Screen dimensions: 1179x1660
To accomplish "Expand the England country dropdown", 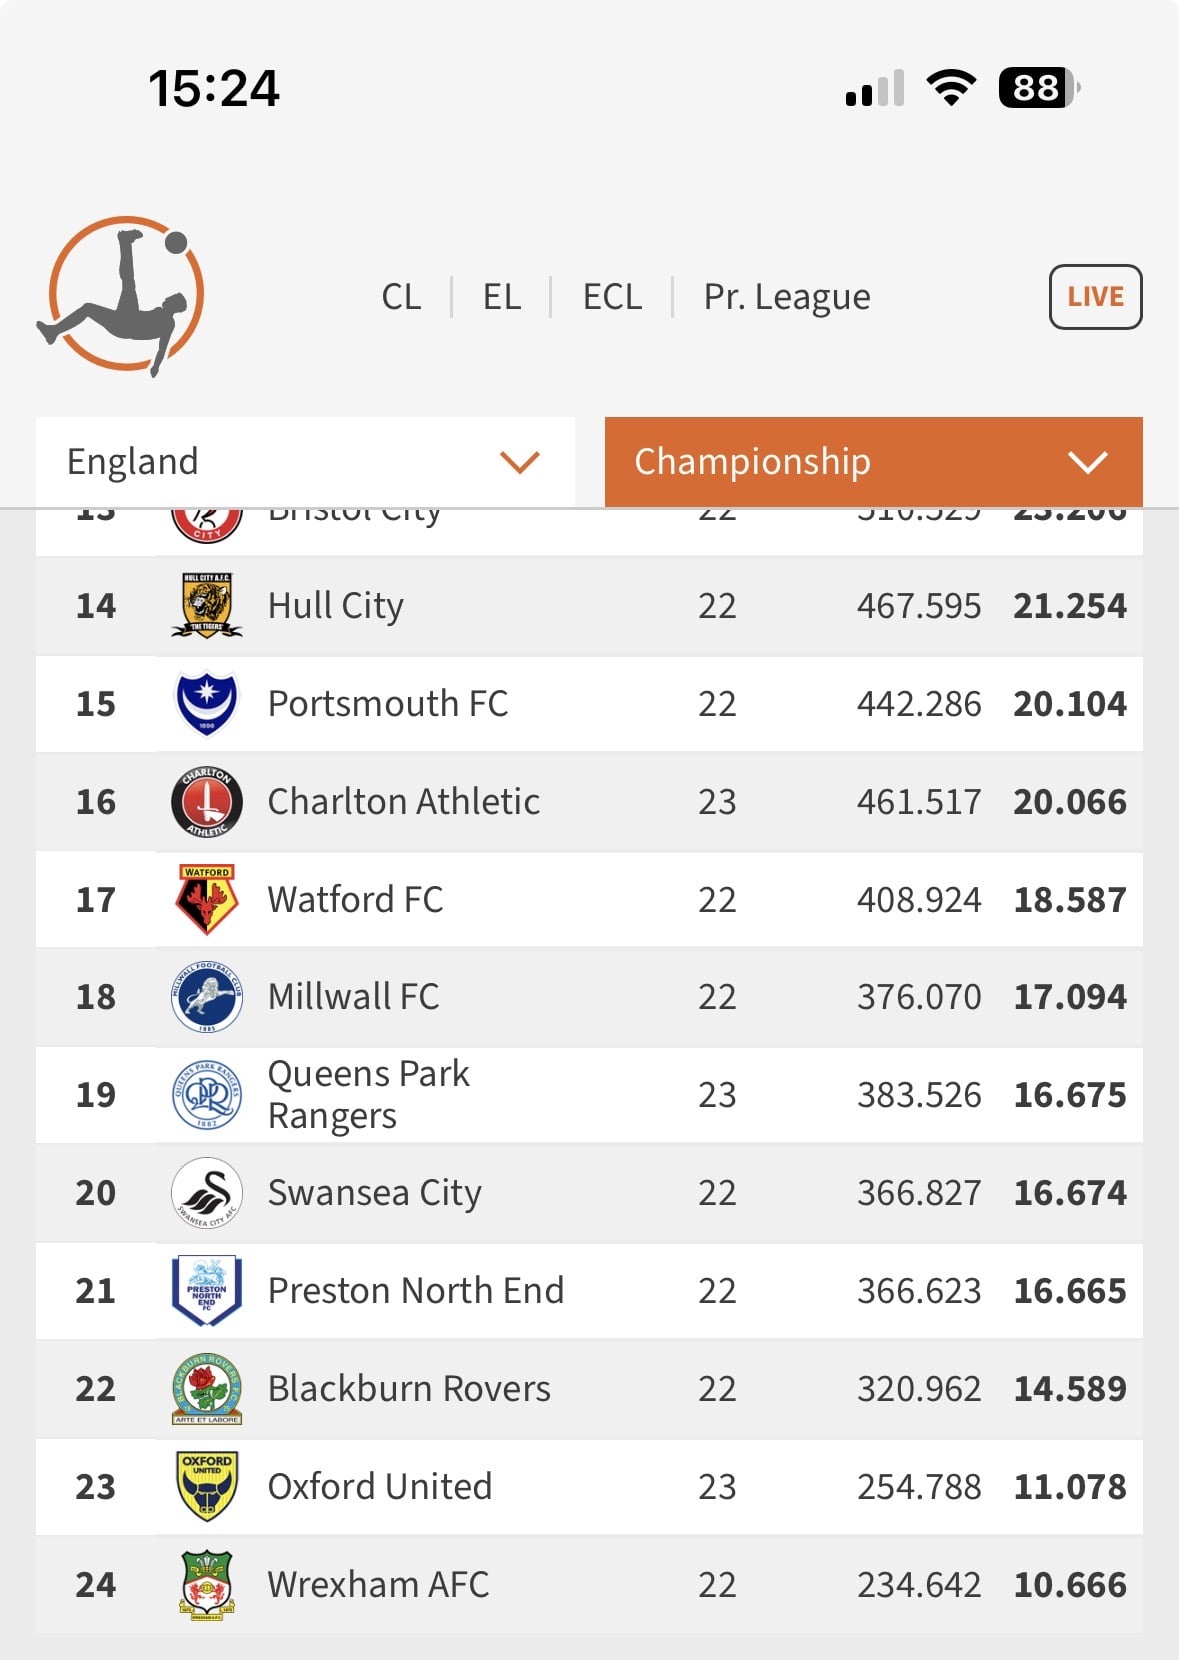I will (x=305, y=462).
